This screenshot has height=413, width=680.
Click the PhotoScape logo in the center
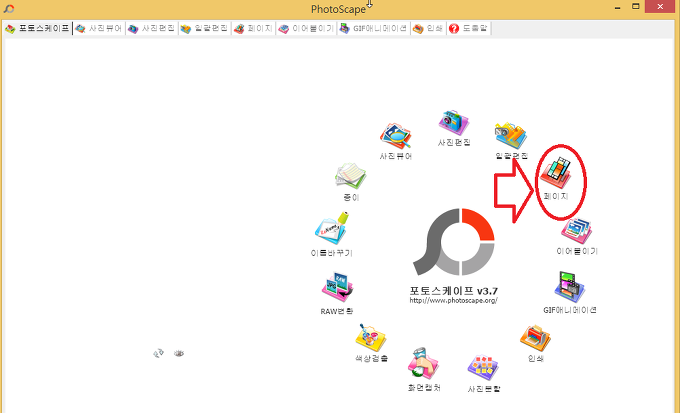pos(454,242)
